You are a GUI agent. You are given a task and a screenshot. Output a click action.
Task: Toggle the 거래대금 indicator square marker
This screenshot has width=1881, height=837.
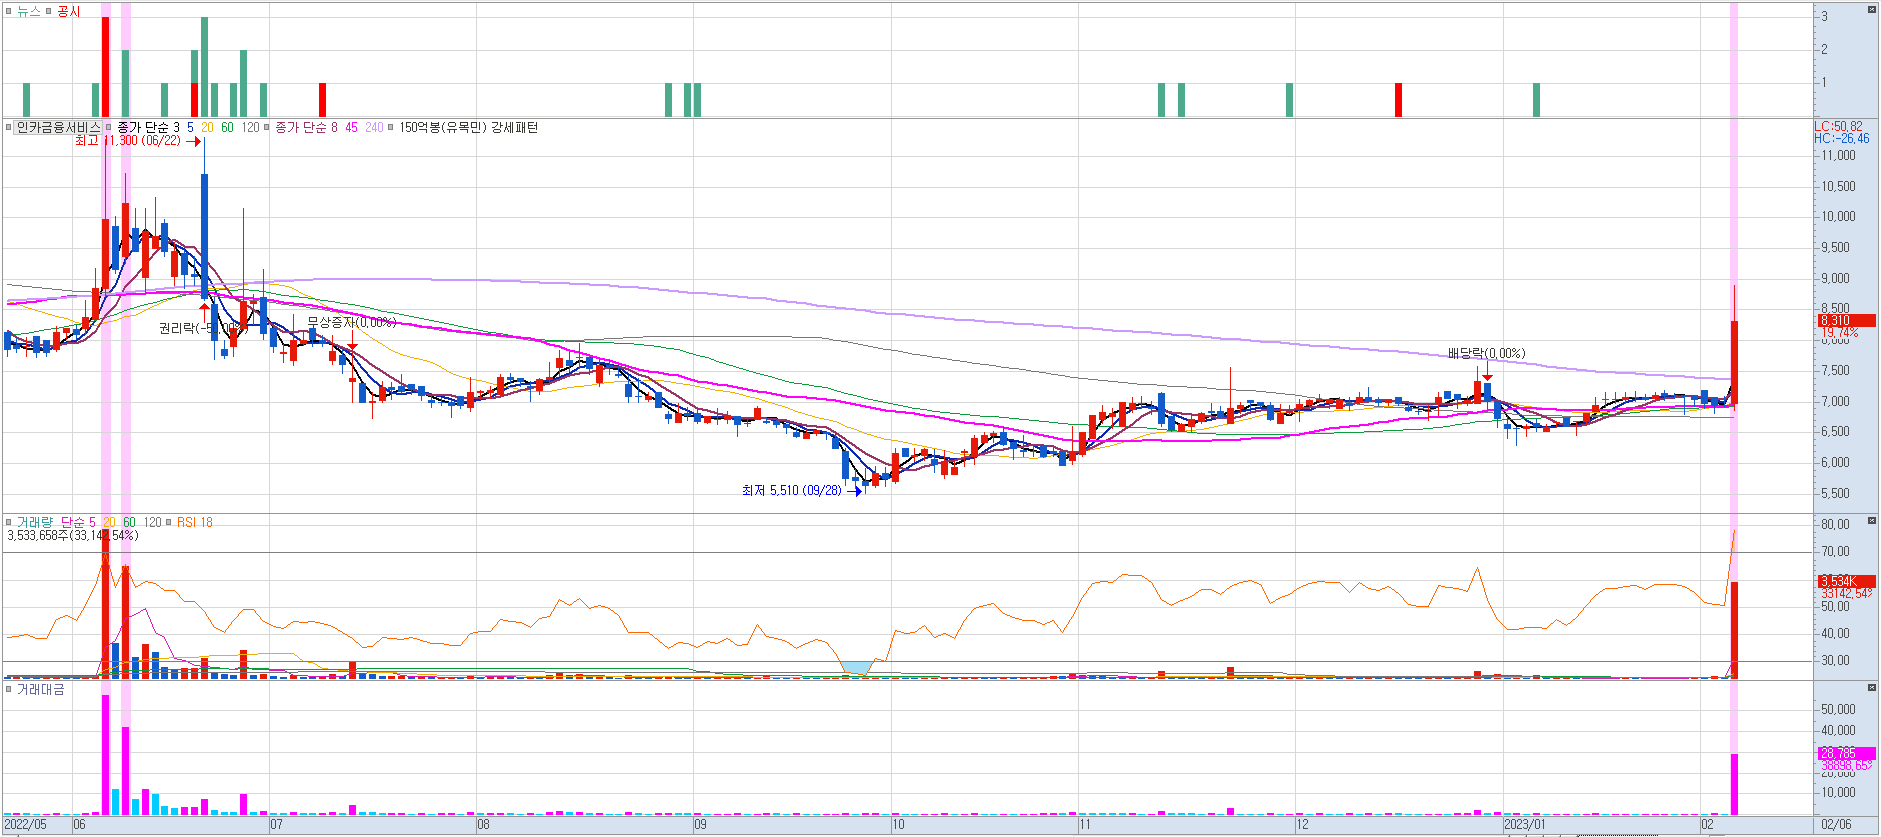click(x=9, y=690)
